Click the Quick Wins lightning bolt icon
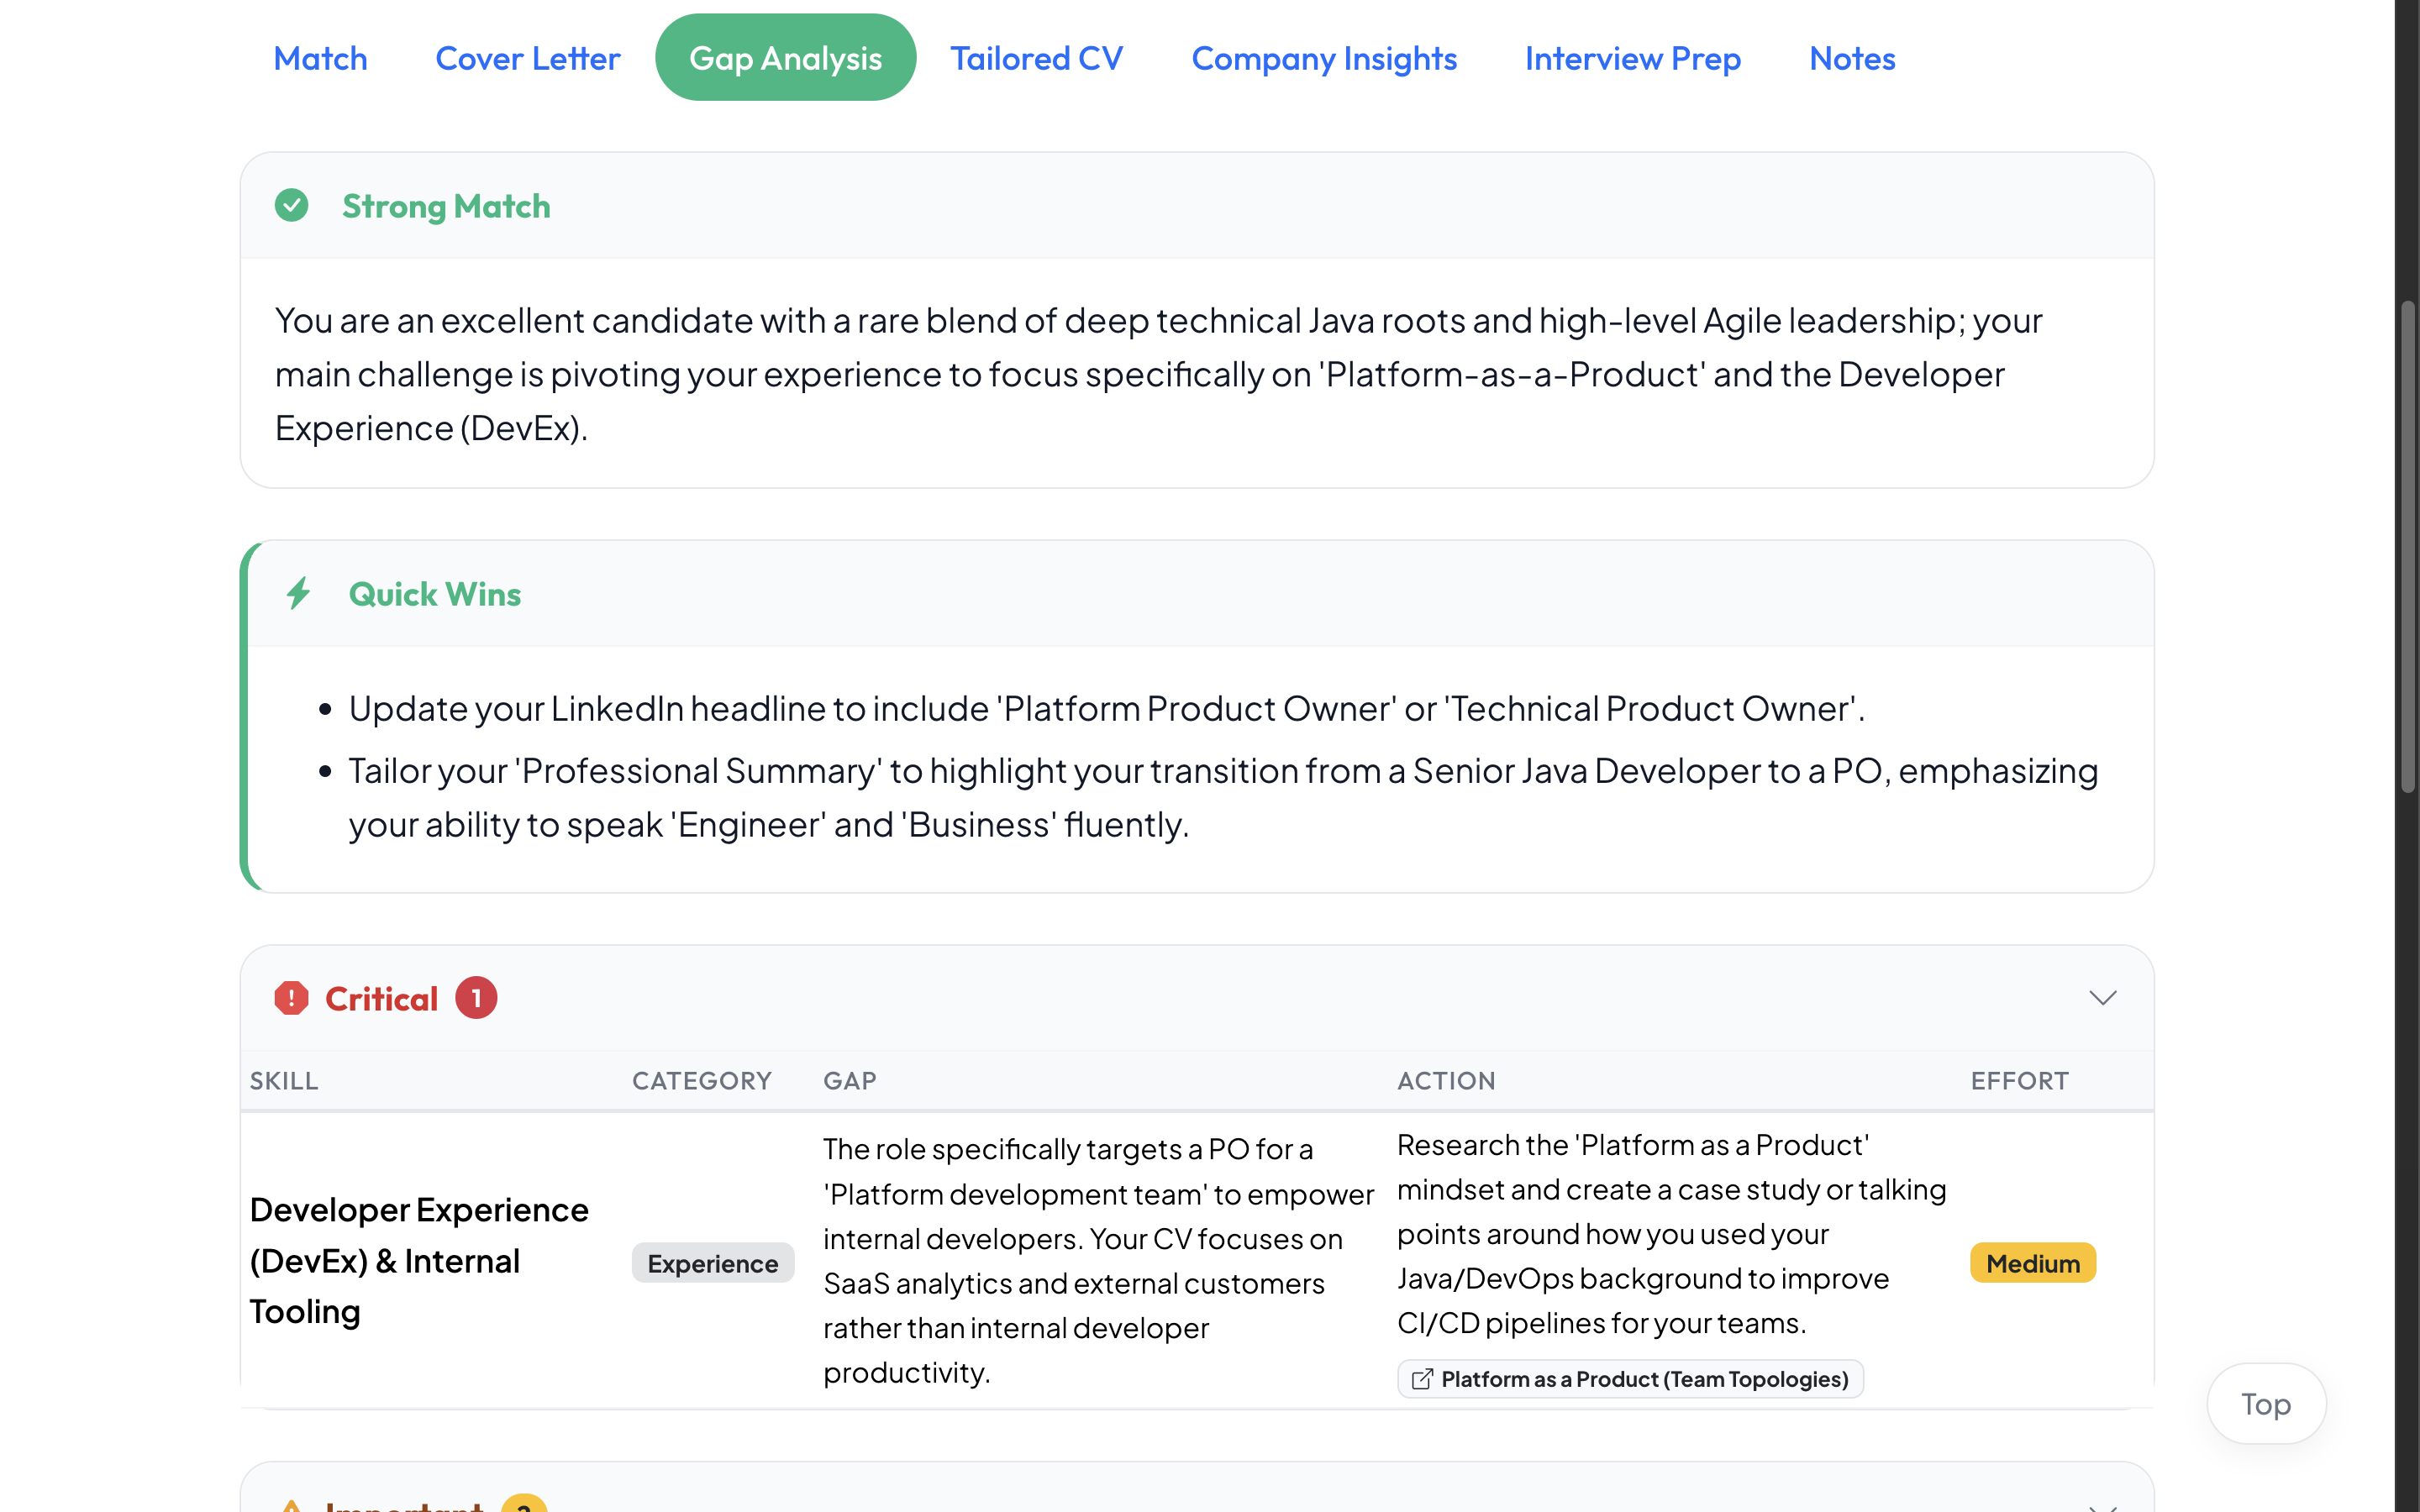The height and width of the screenshot is (1512, 2420). (x=298, y=593)
